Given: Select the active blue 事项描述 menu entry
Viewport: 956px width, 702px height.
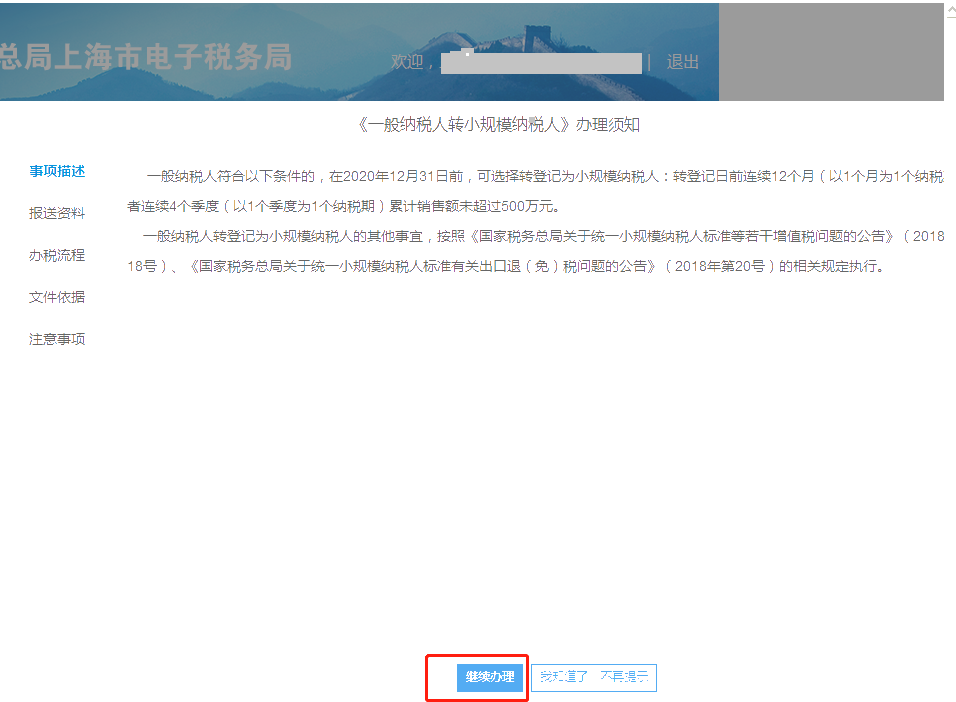Looking at the screenshot, I should coord(59,171).
